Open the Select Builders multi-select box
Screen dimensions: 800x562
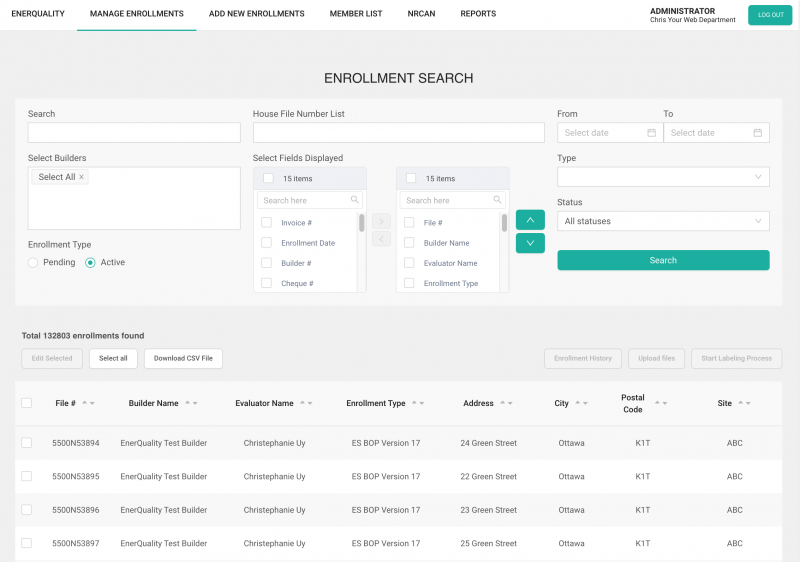[x=134, y=198]
